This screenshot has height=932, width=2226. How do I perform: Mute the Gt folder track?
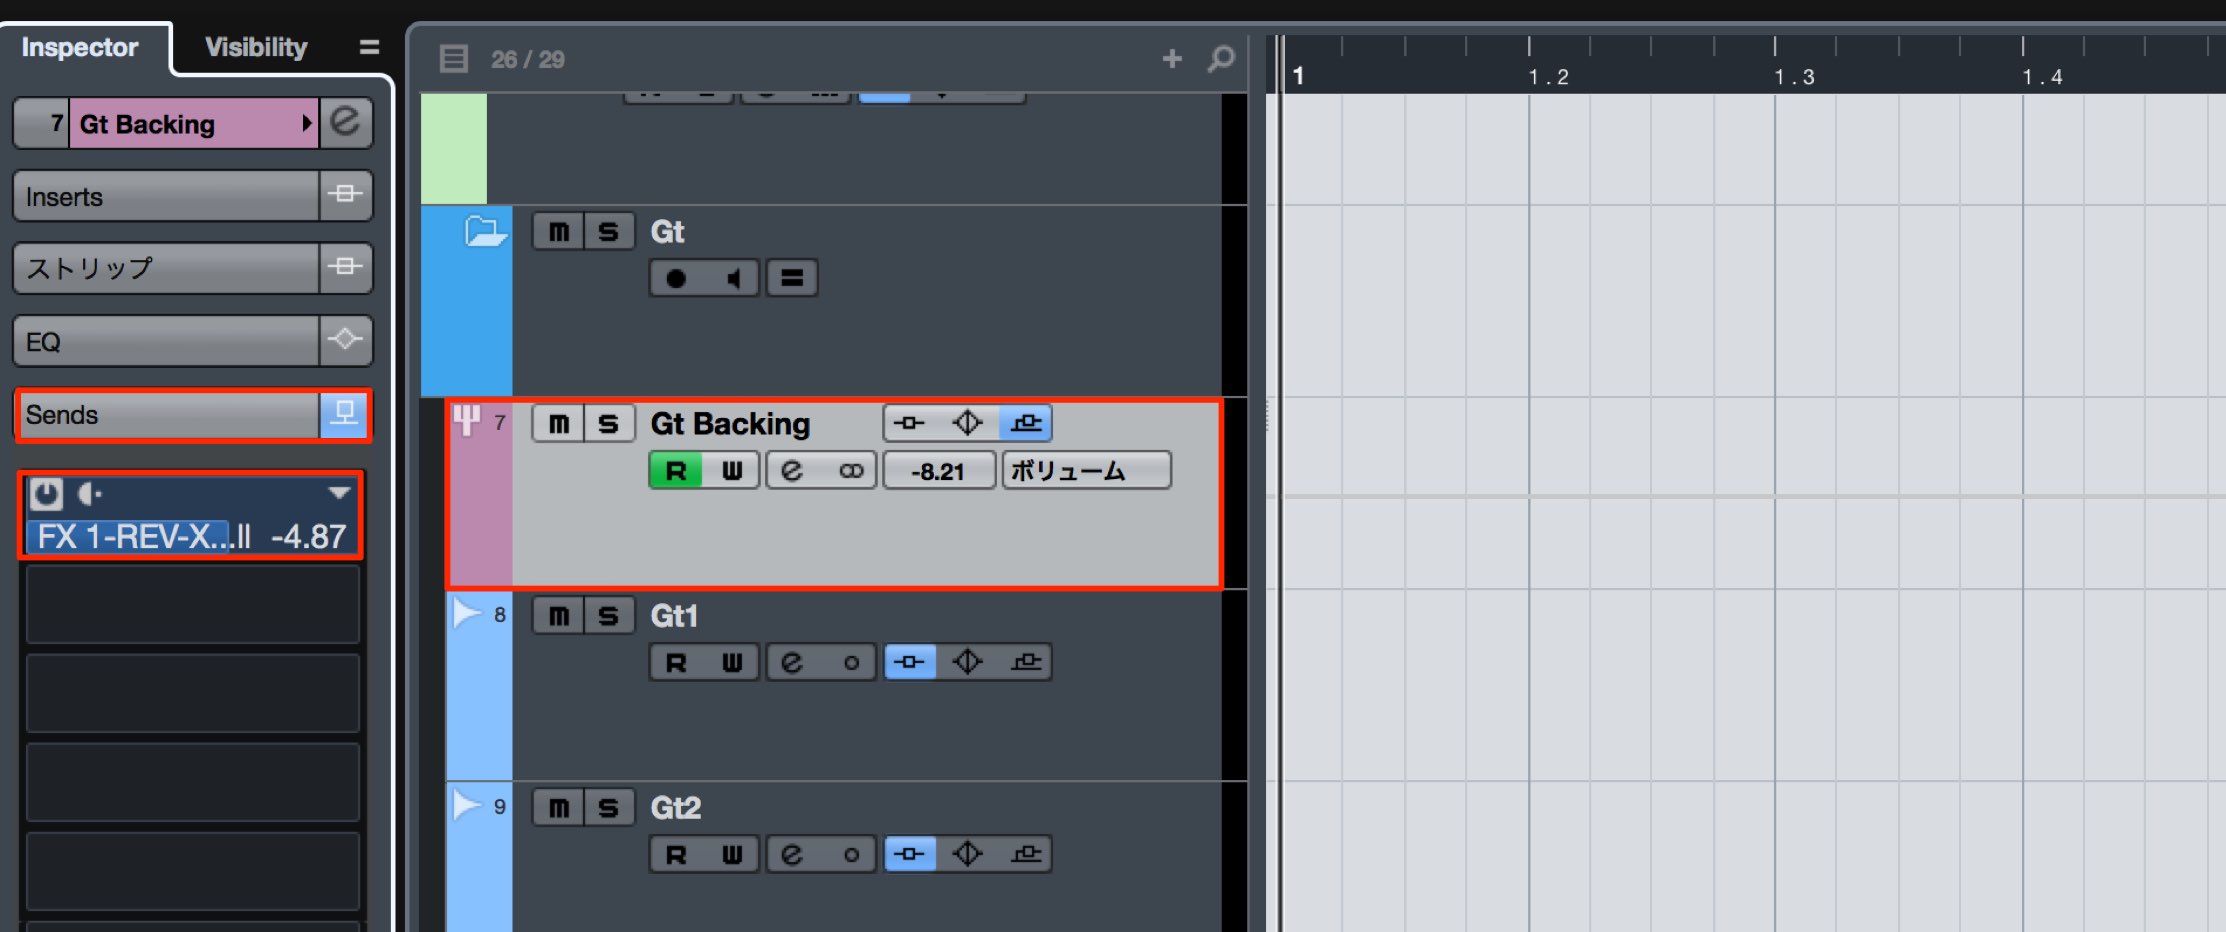[558, 232]
